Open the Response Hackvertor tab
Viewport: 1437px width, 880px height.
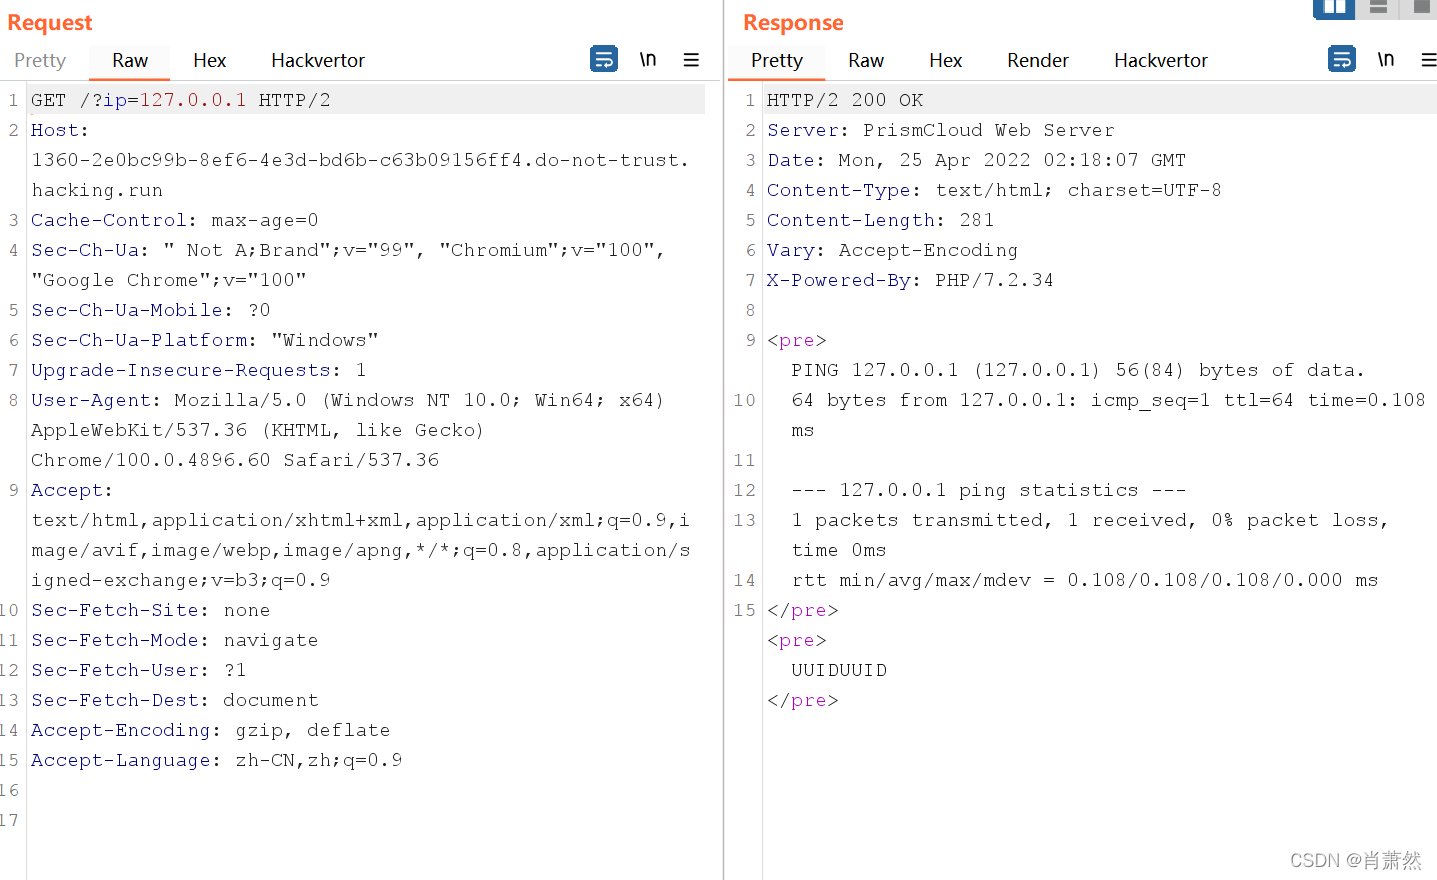click(1161, 61)
